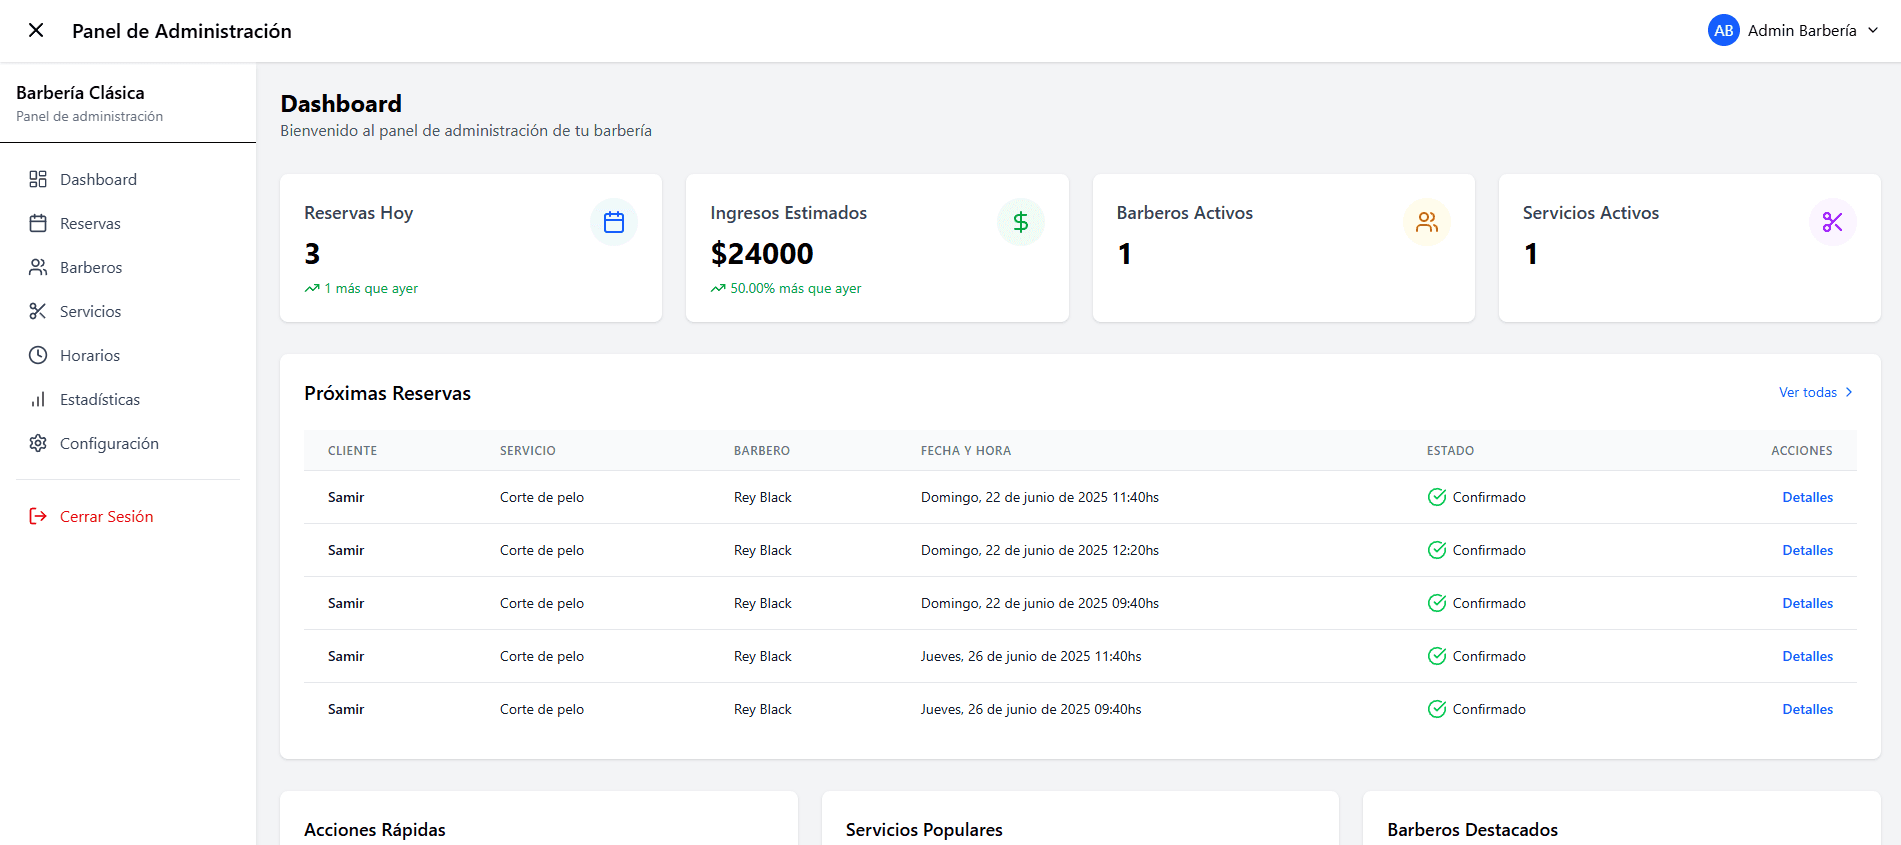Close the sidebar with the X icon

(36, 30)
